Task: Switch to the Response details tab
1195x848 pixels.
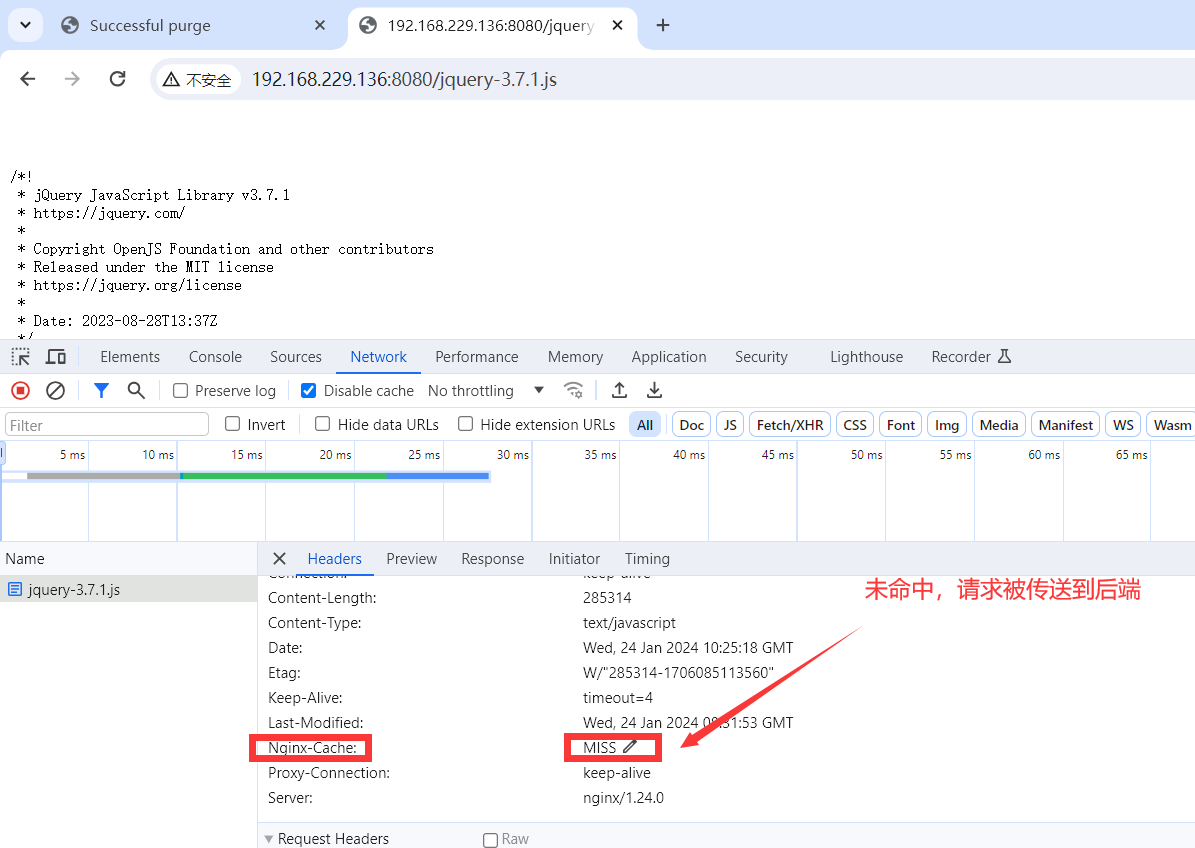Action: (492, 558)
